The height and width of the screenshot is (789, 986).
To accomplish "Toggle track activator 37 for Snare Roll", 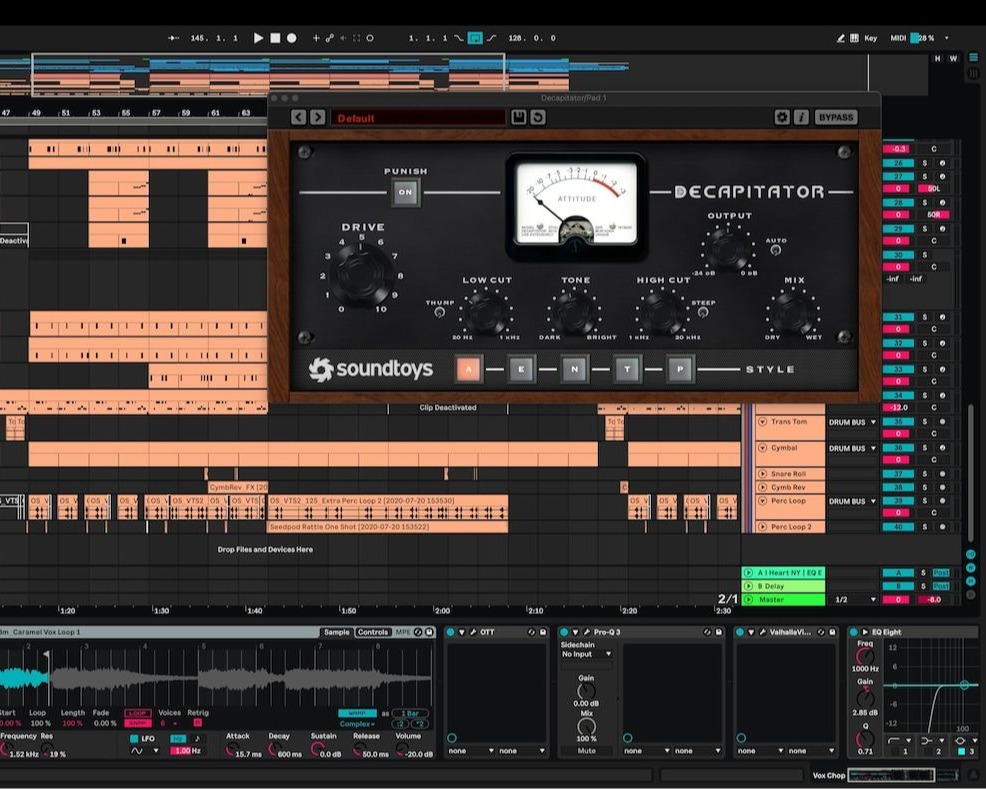I will (x=898, y=475).
